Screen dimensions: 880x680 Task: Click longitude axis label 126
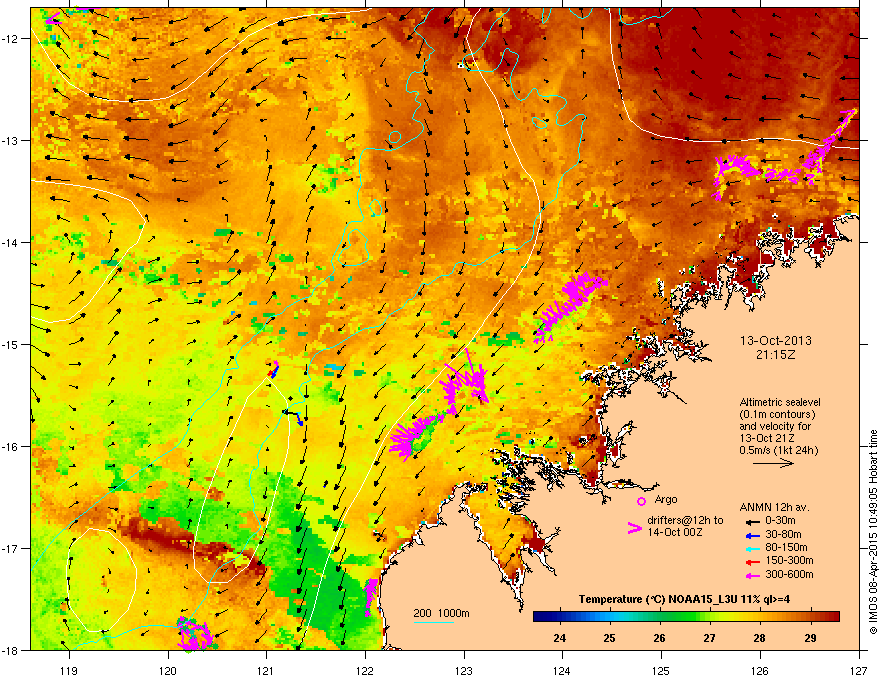point(760,670)
